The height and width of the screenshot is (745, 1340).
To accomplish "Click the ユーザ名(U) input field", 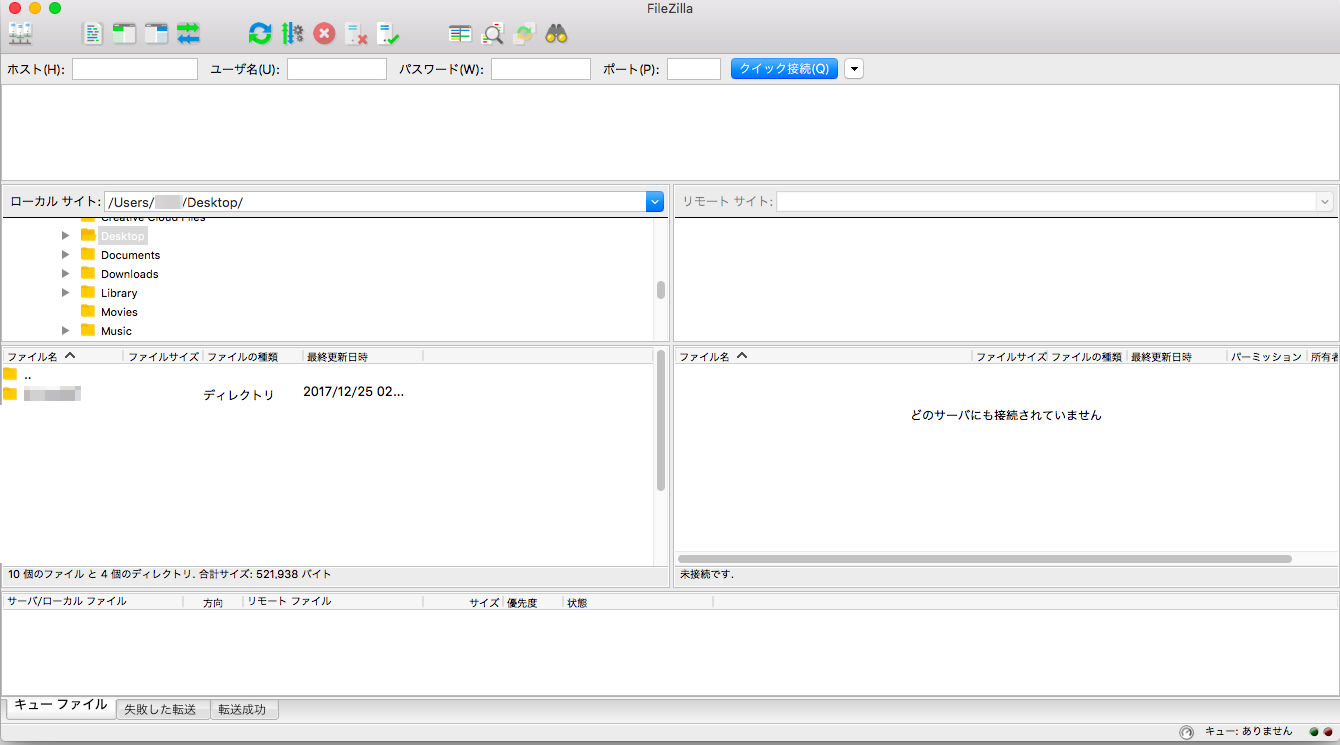I will (337, 69).
